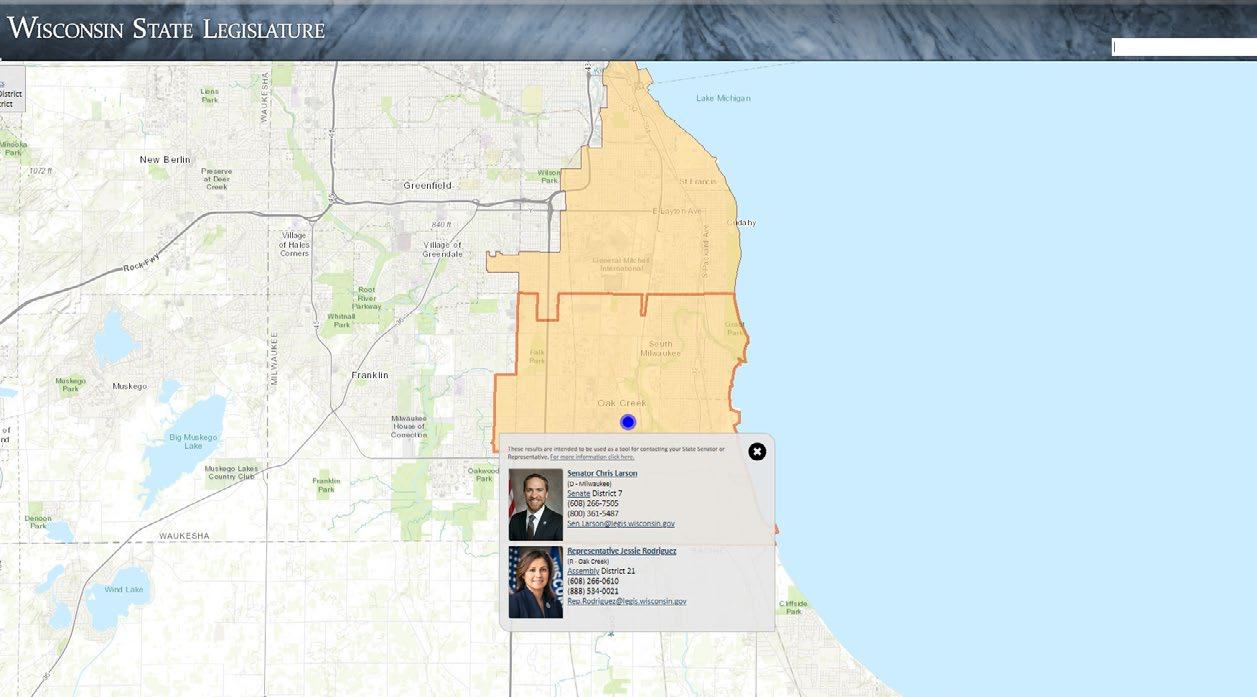Click the Preserve at Deer Creek label
Screen dimensions: 1257x697
click(x=217, y=179)
